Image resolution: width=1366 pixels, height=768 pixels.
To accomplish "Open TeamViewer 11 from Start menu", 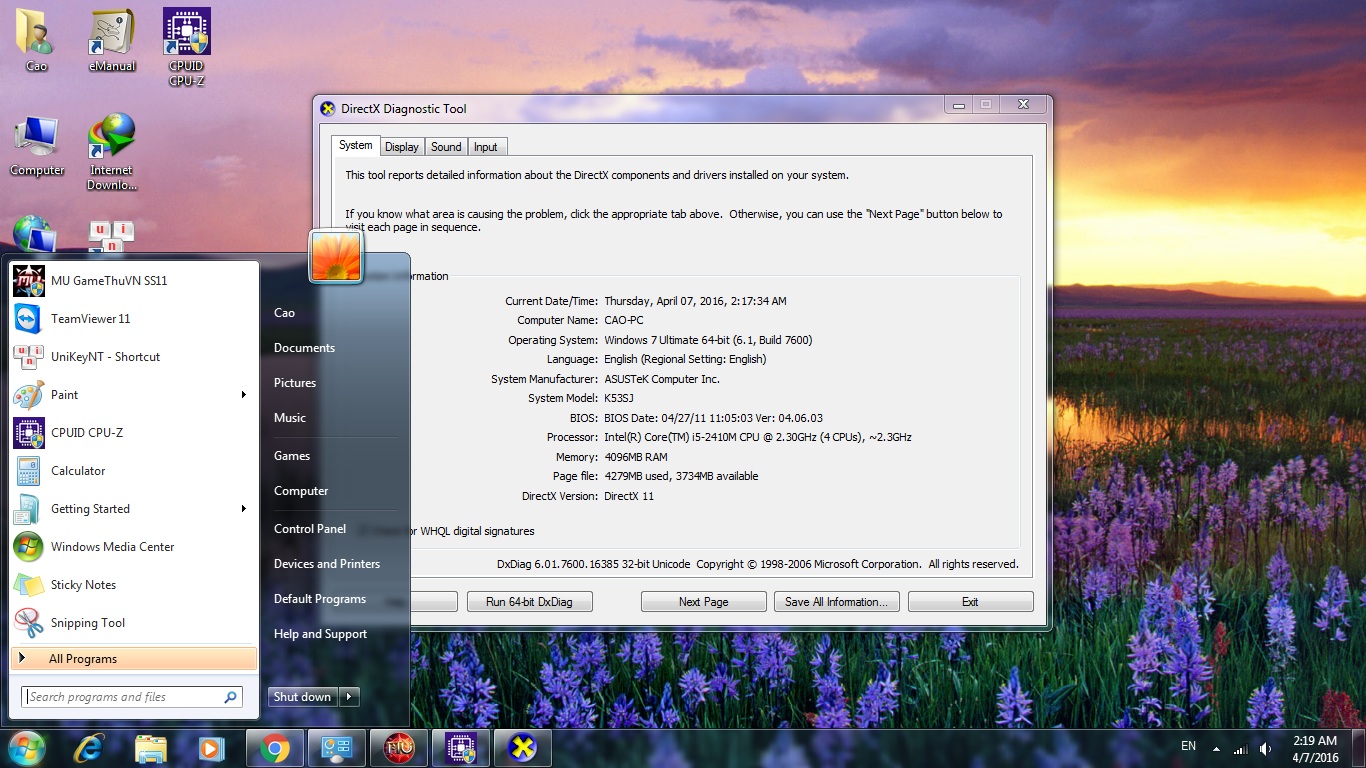I will [x=90, y=319].
